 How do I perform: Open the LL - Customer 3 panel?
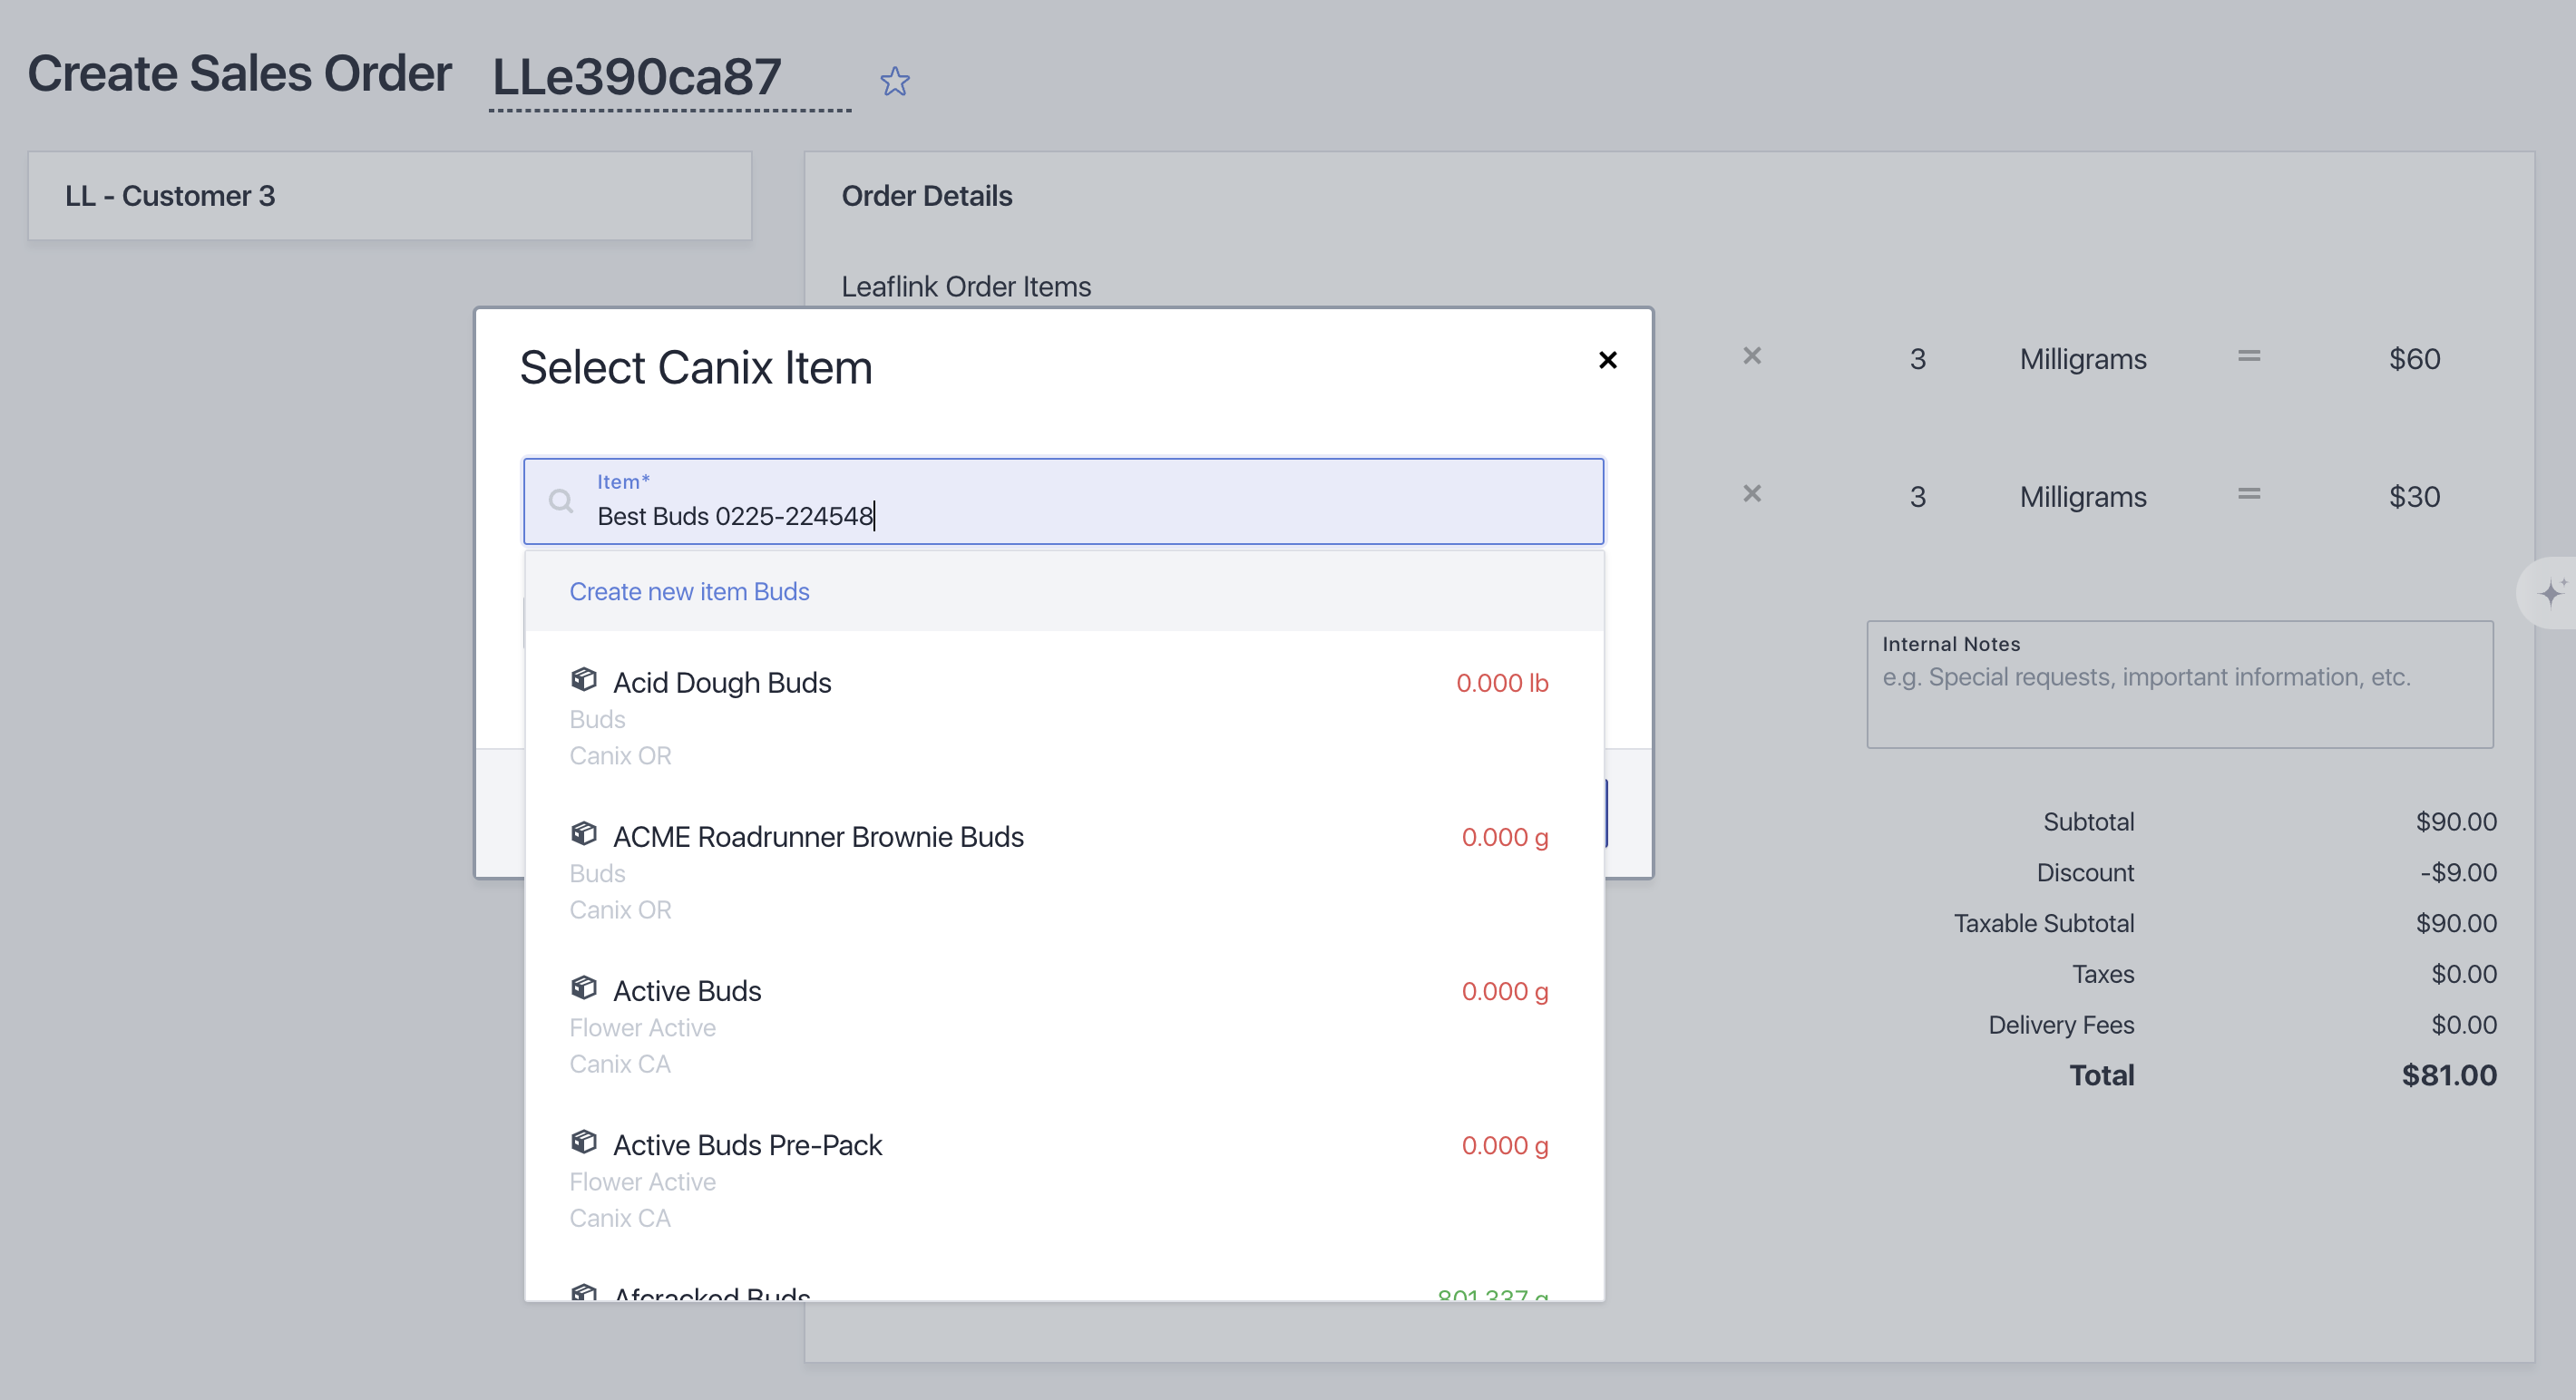[x=390, y=196]
